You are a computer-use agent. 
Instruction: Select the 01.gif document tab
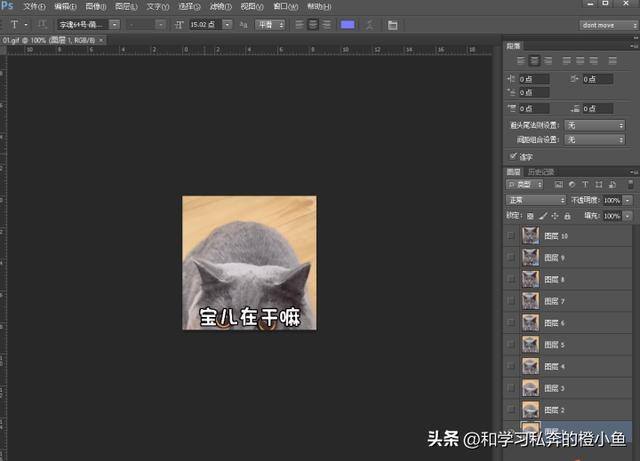tap(49, 40)
